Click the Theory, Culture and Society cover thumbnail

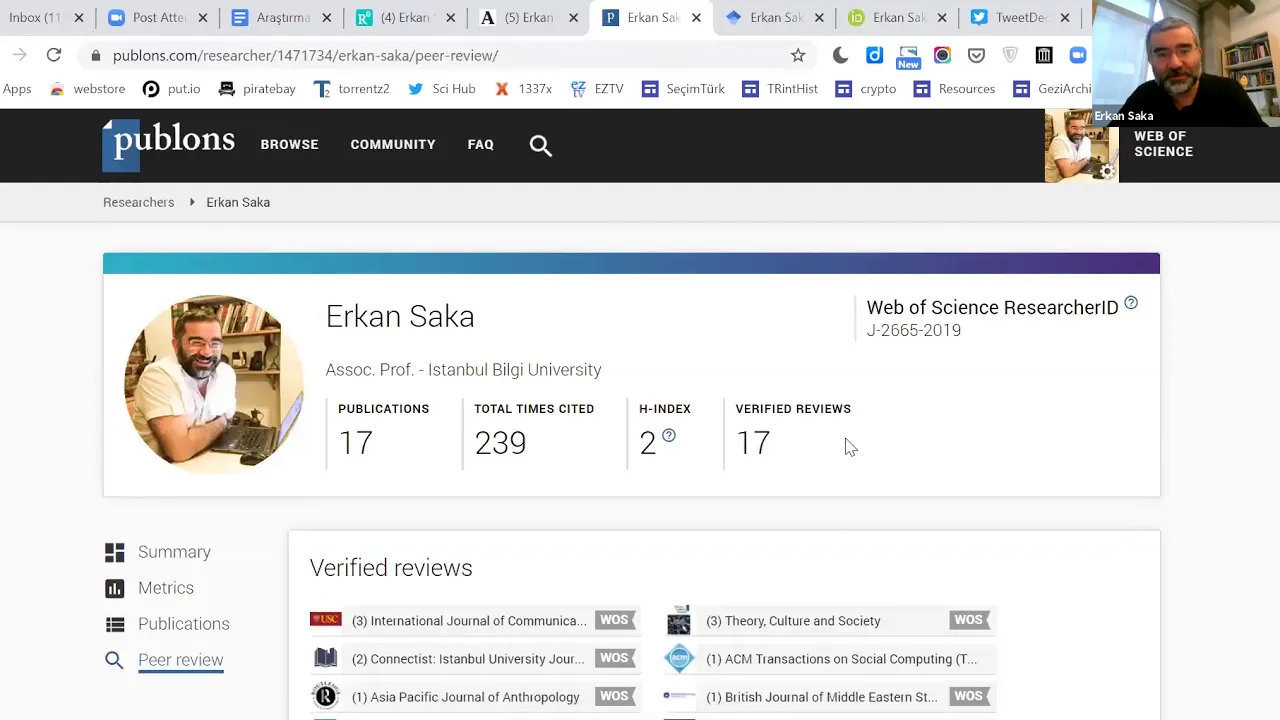(x=679, y=621)
